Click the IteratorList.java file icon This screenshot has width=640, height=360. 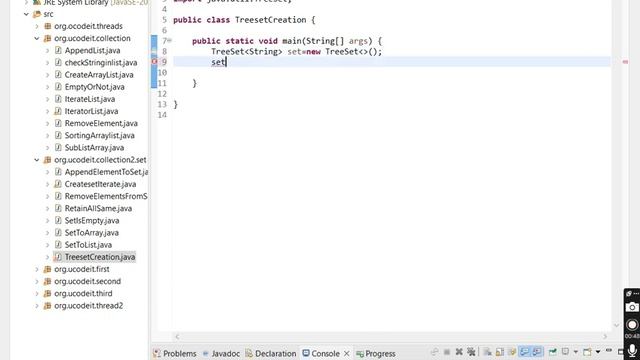pyautogui.click(x=58, y=111)
